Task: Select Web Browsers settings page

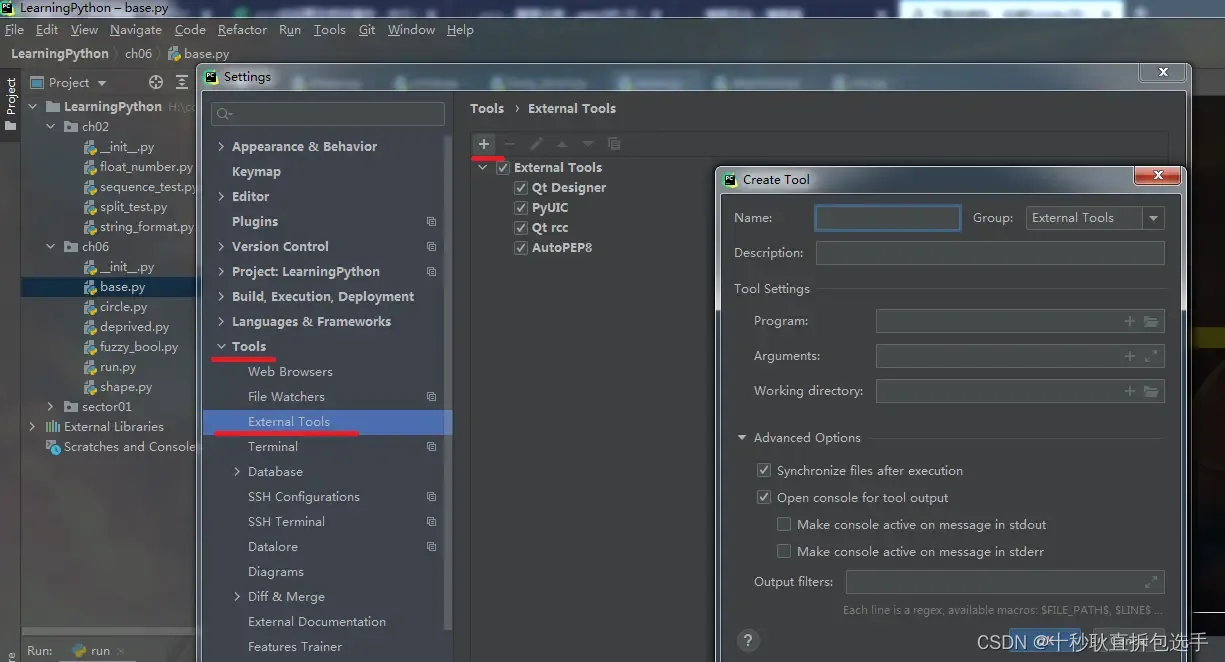Action: 290,372
